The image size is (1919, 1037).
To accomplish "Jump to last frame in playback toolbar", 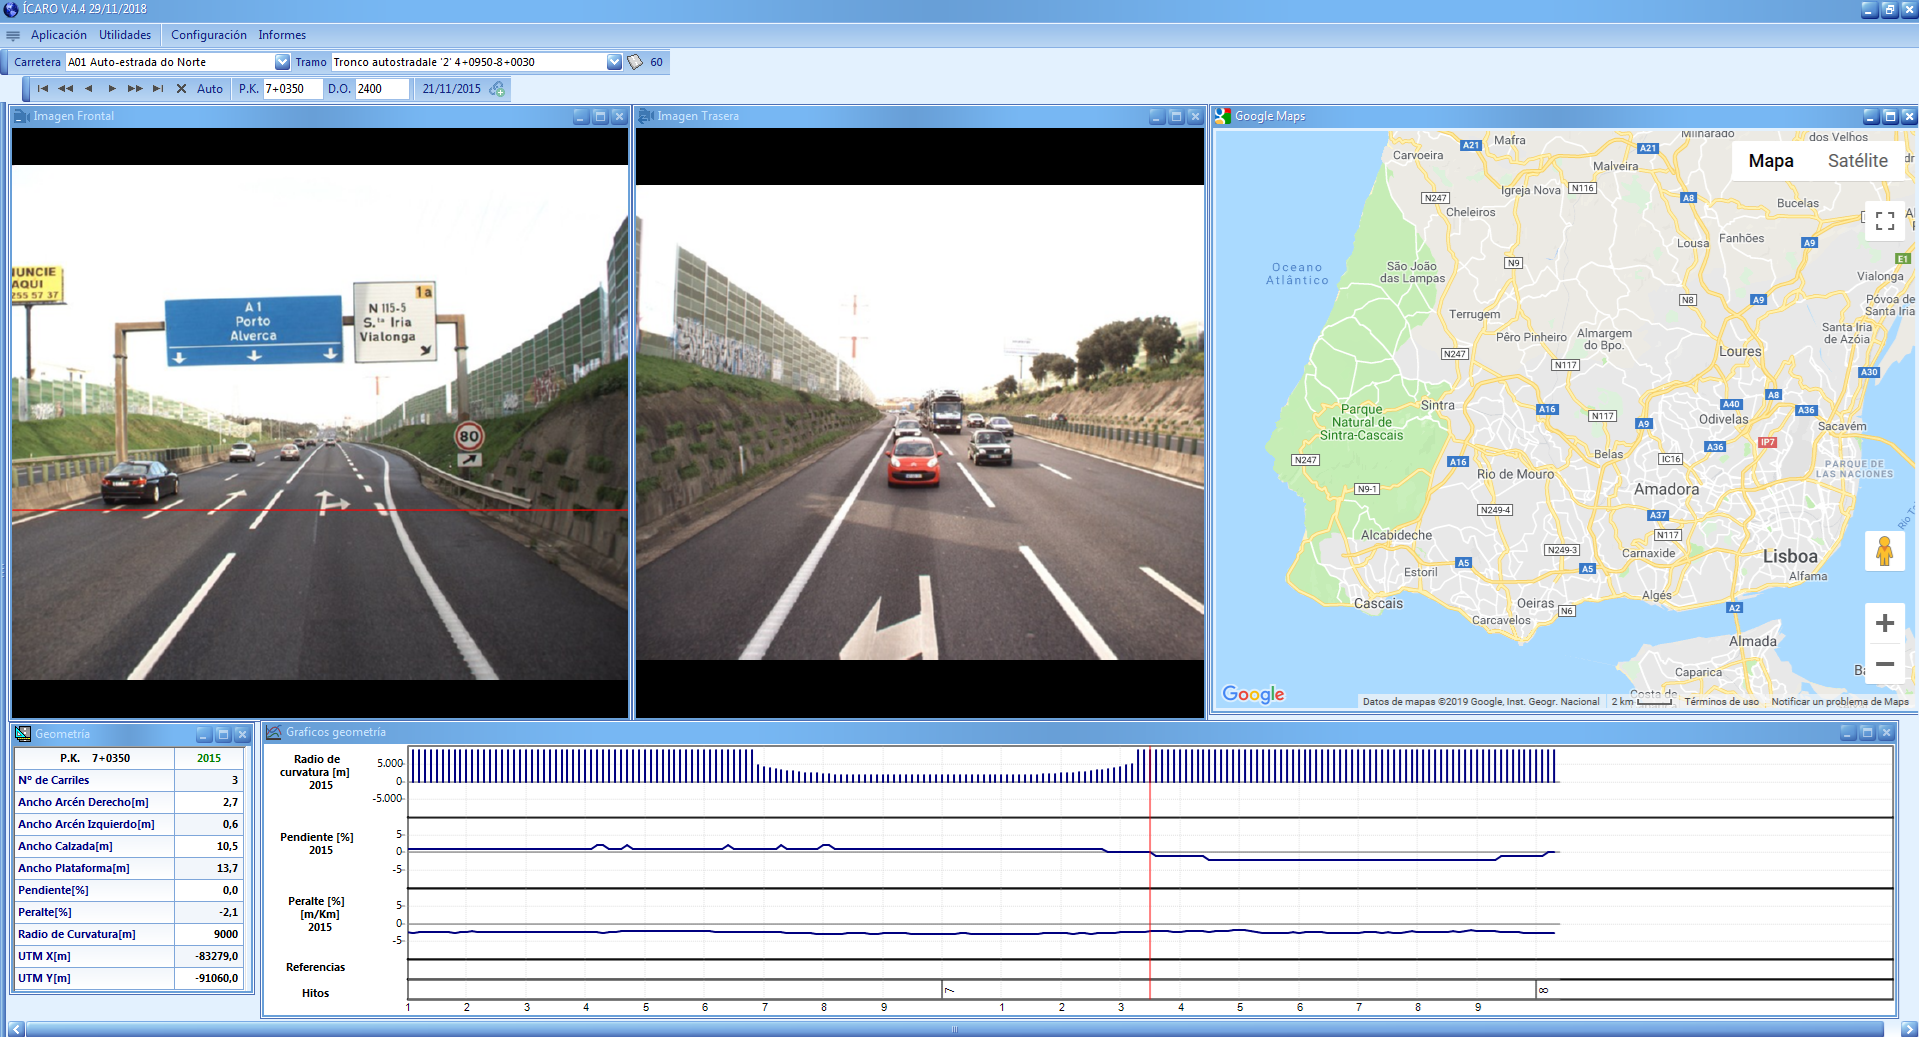I will tap(158, 89).
